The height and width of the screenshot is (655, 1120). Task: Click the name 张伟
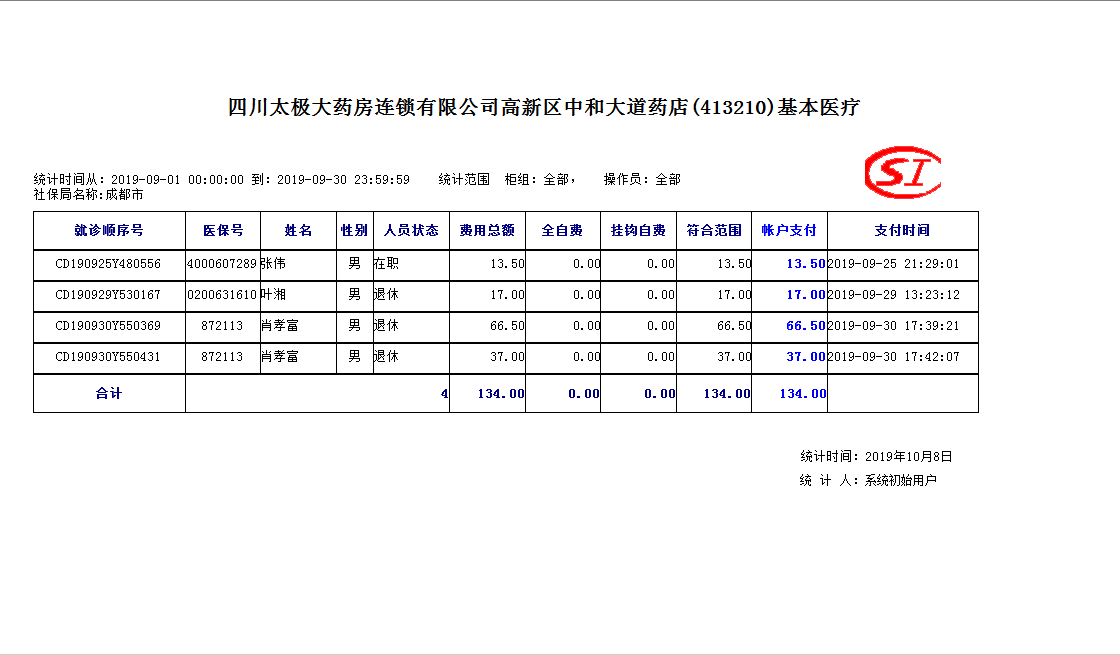[274, 264]
